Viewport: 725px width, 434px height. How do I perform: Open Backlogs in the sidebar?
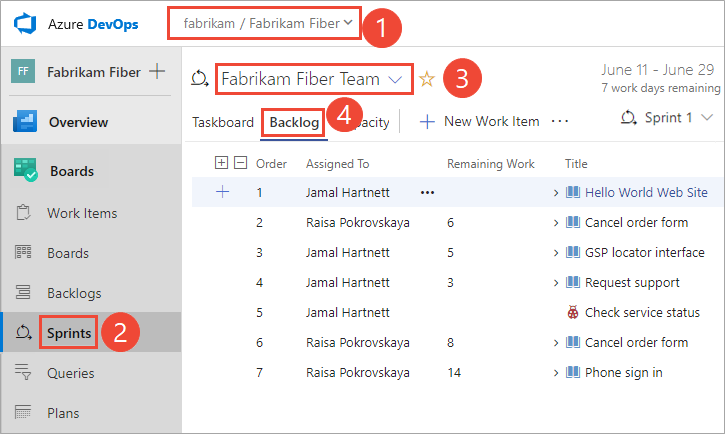coord(74,293)
